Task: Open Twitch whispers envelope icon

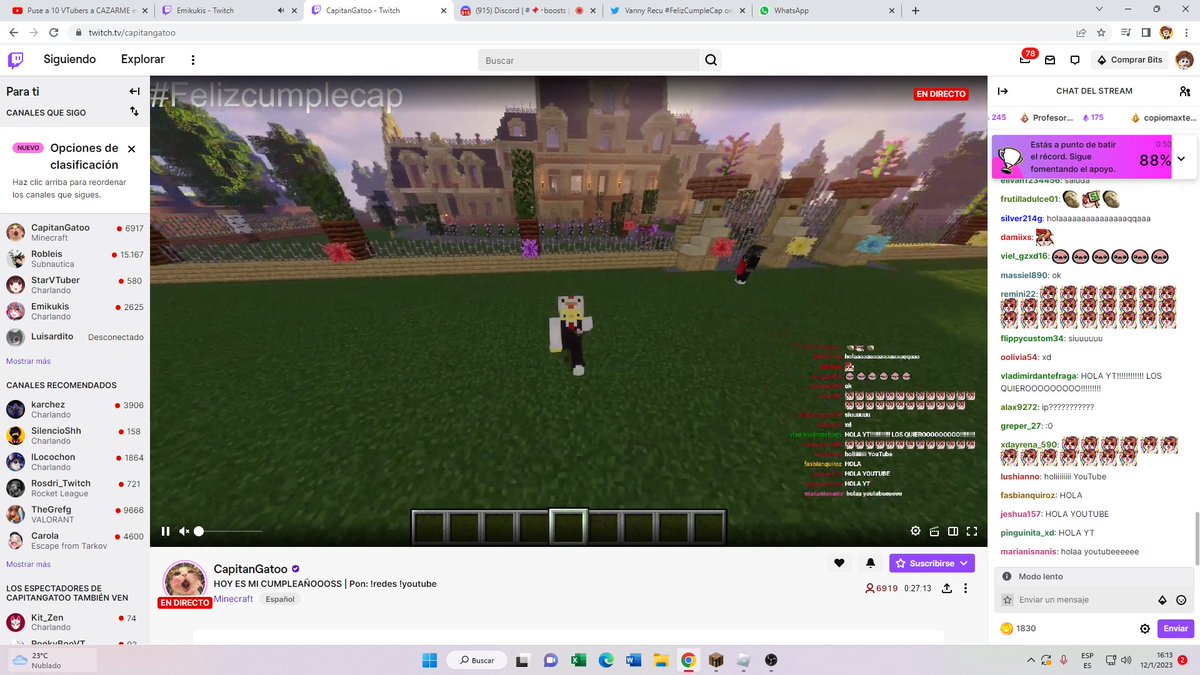Action: (1049, 60)
